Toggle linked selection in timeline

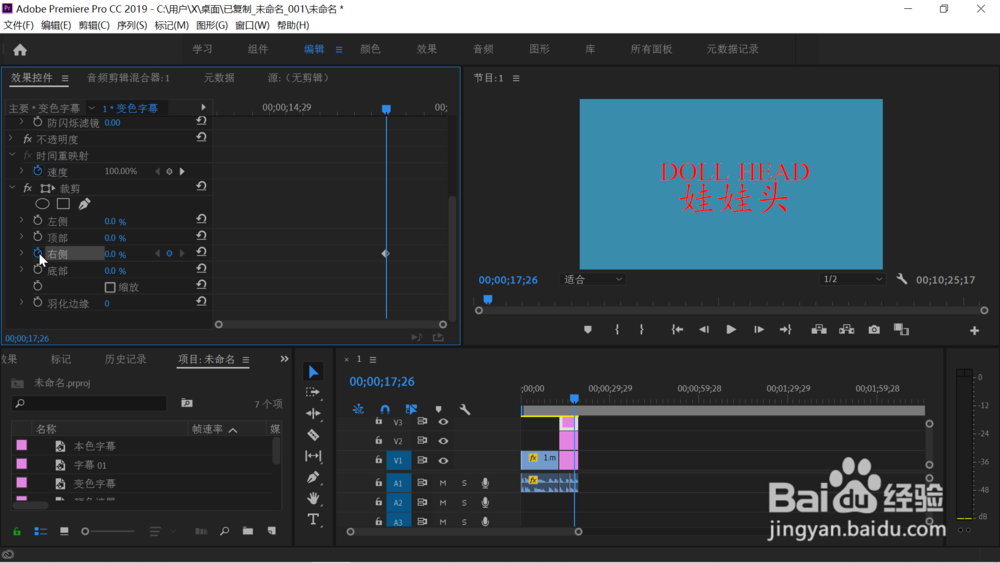tap(411, 409)
